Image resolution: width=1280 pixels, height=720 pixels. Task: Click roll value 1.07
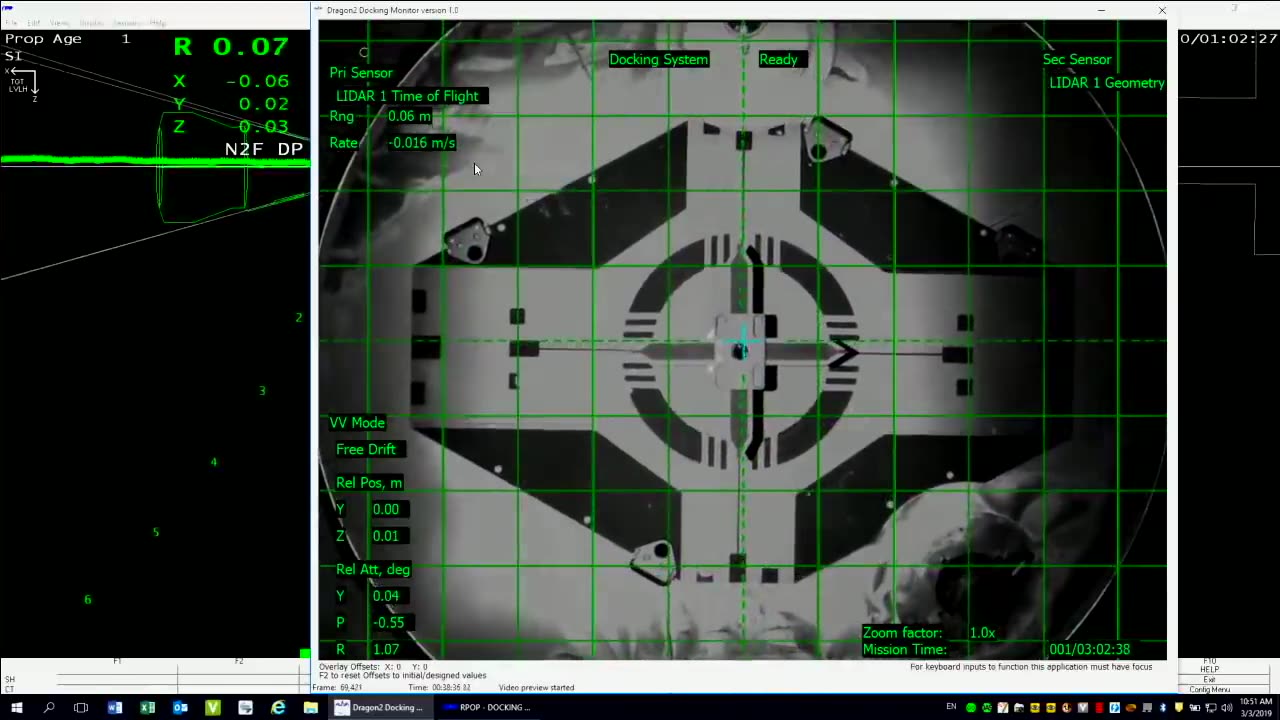pos(385,649)
